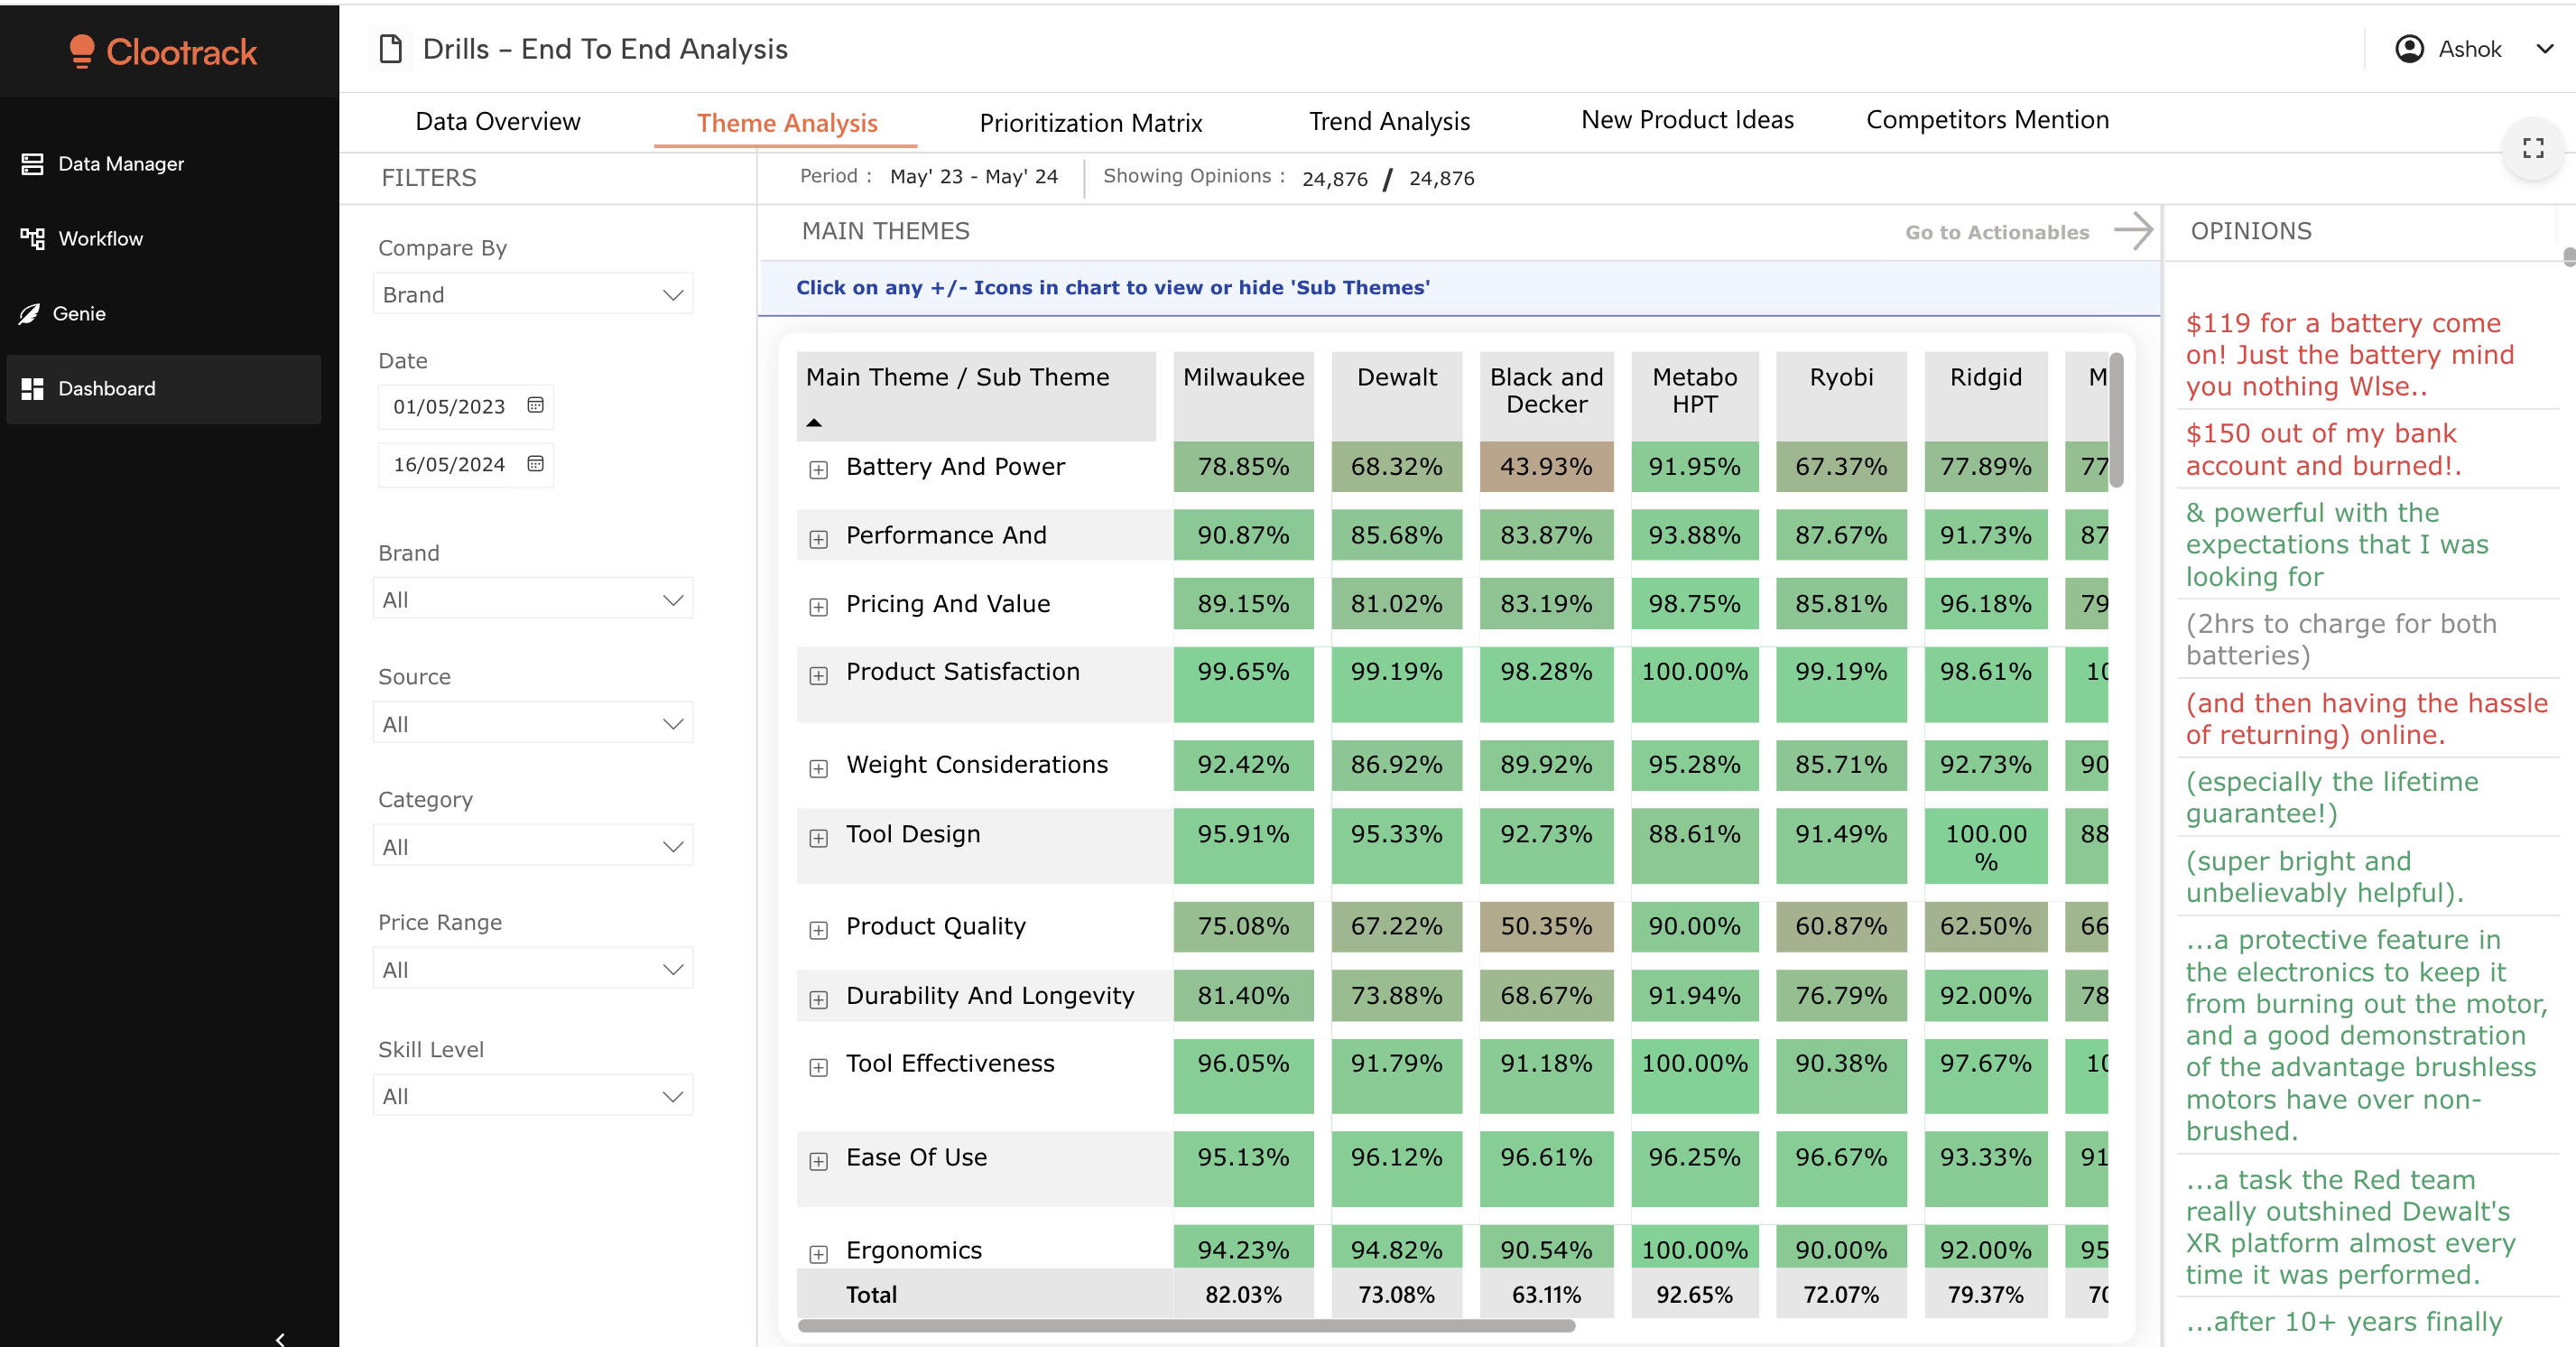2576x1347 pixels.
Task: Open calendar icon for start date 01/05/2023
Action: point(535,405)
